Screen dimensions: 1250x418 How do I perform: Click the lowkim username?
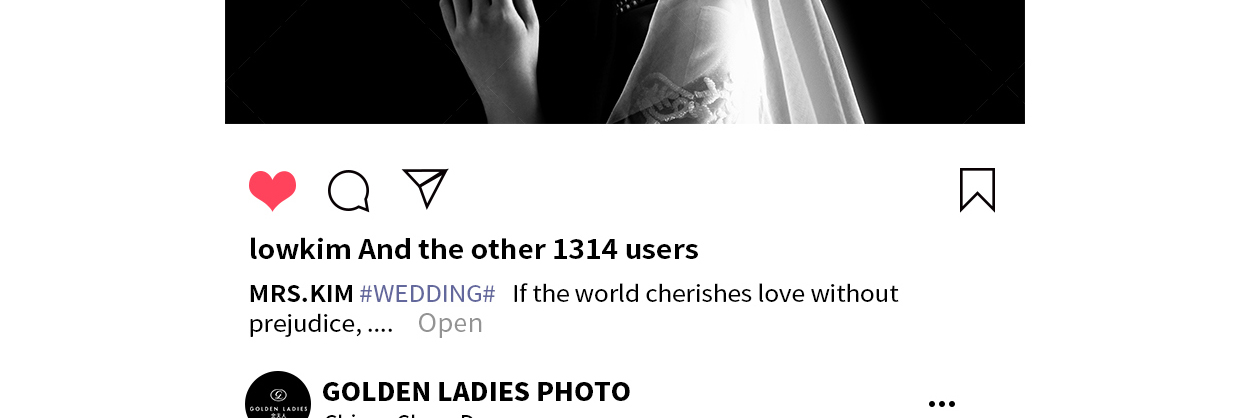(300, 249)
